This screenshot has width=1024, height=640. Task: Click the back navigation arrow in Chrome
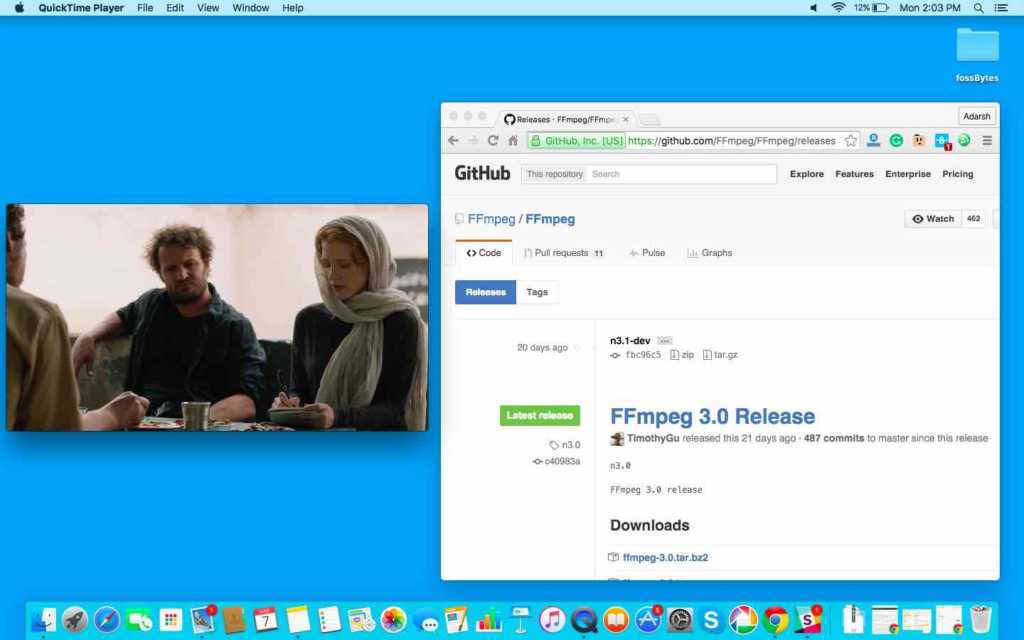(x=452, y=140)
